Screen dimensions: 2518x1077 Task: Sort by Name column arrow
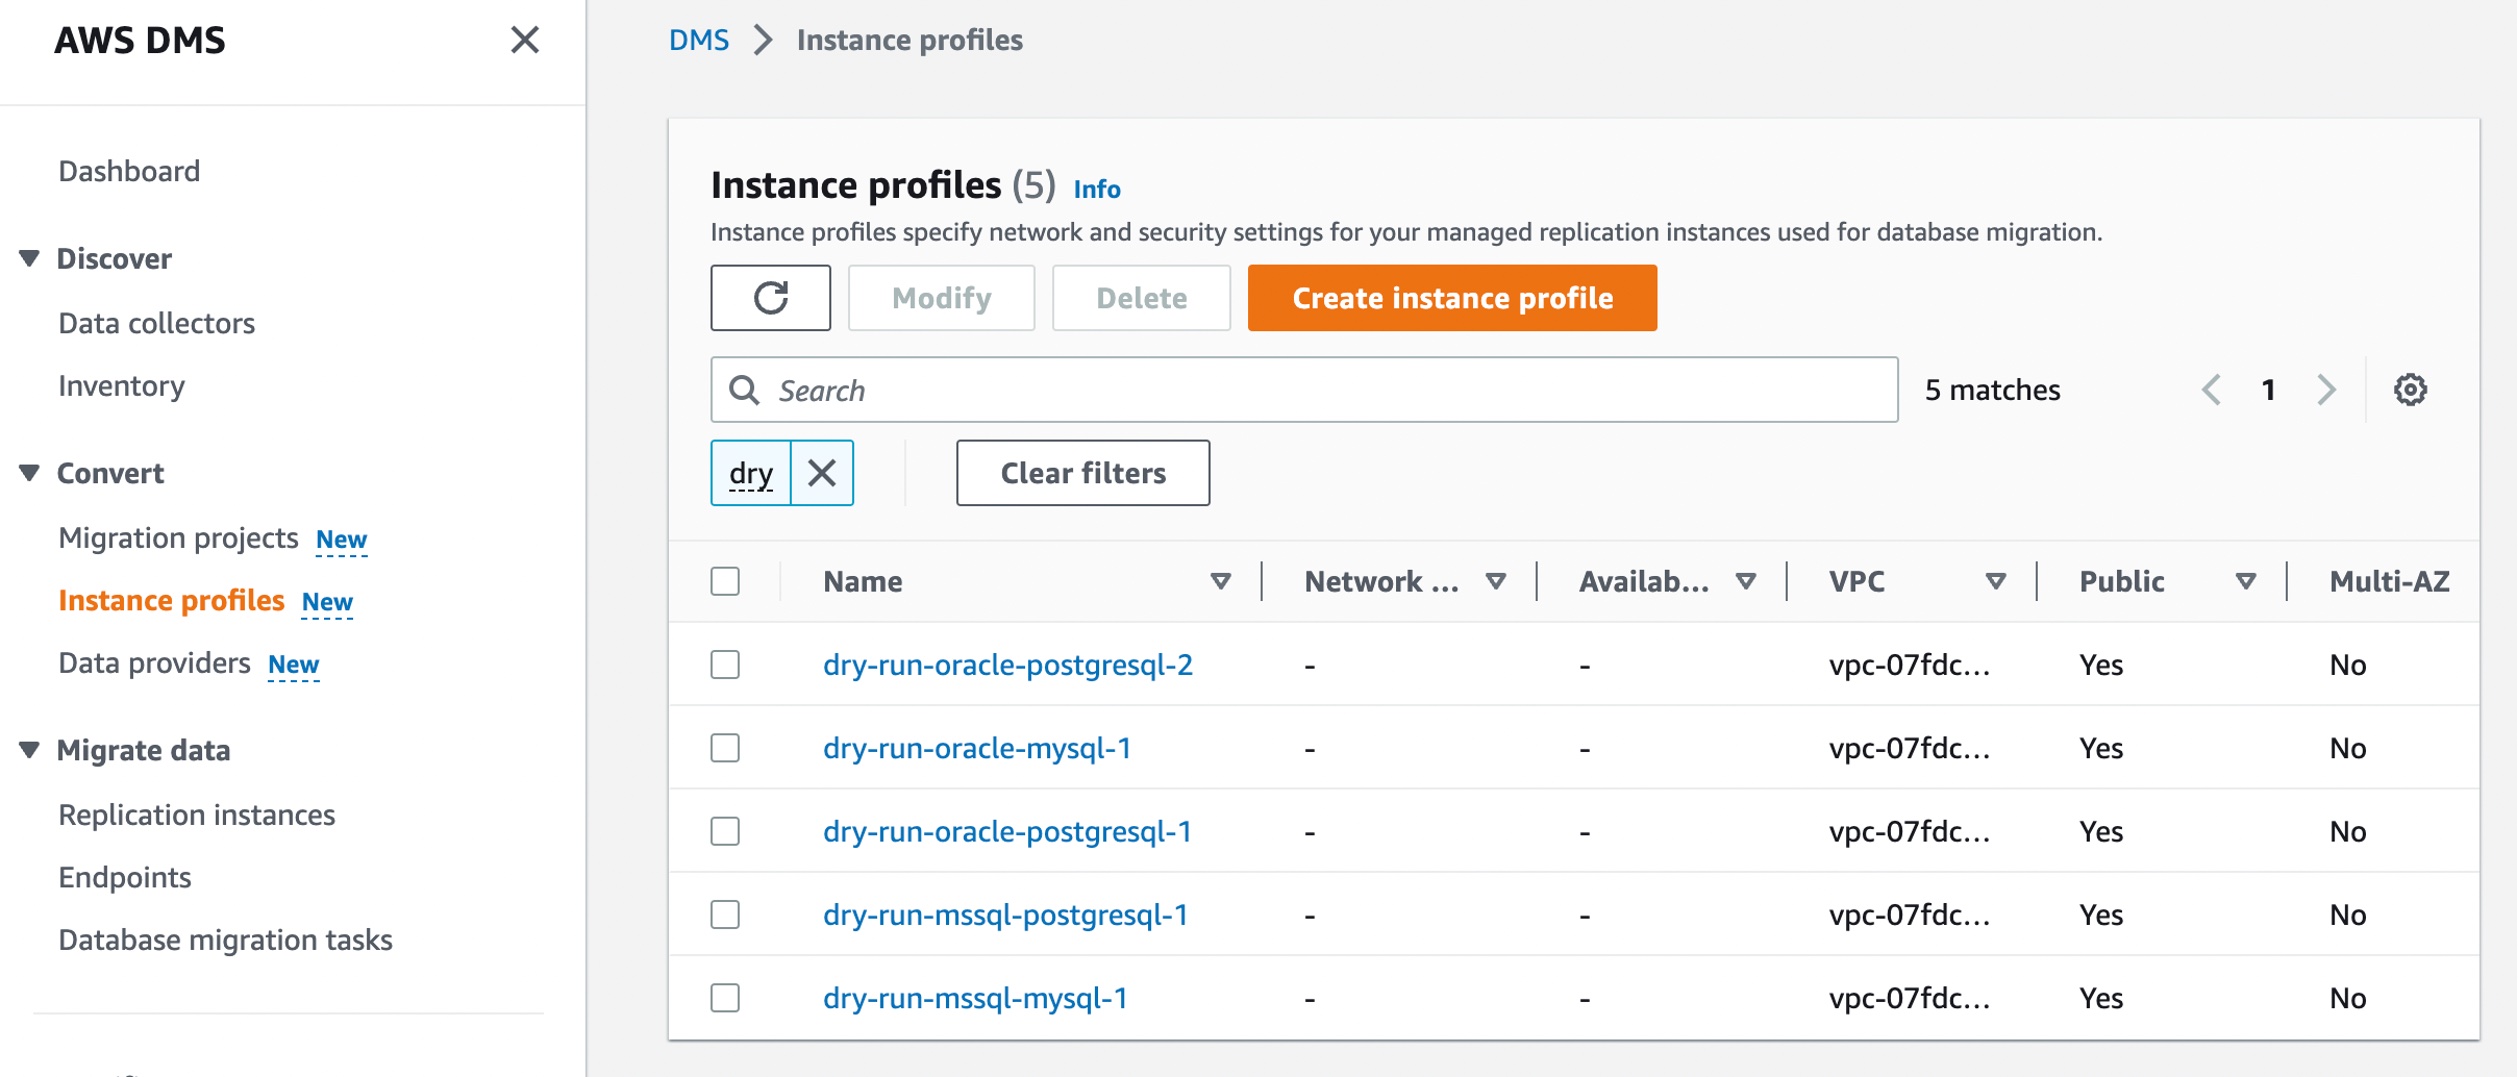point(1220,582)
